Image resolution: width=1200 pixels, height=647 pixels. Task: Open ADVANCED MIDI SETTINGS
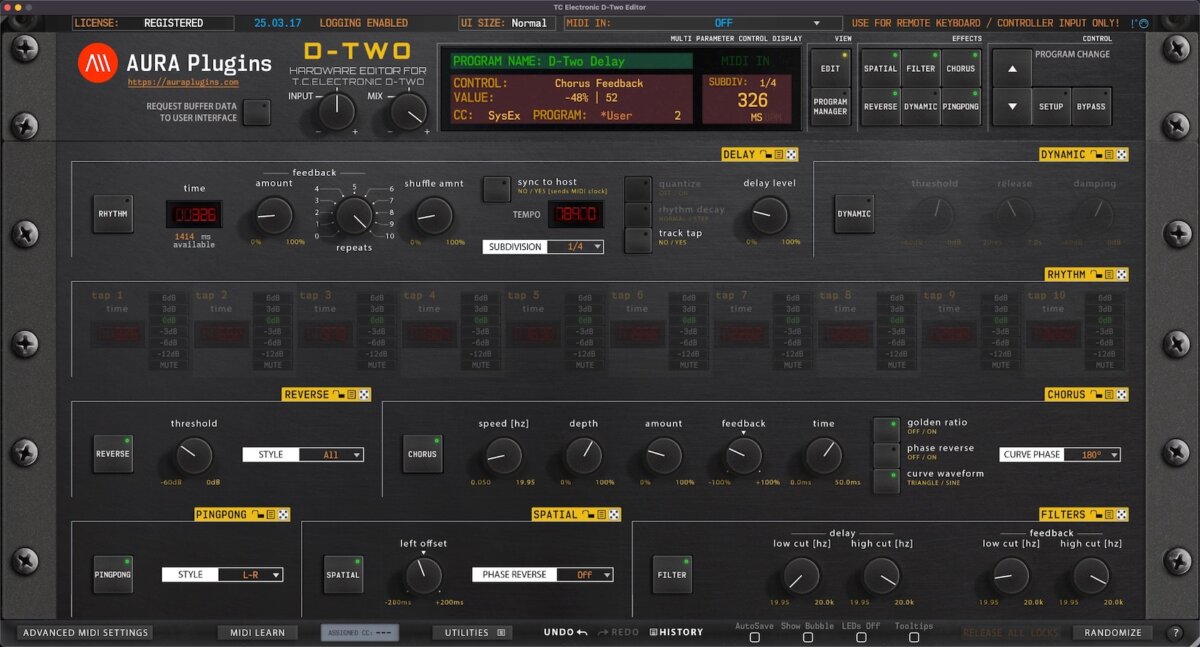[x=86, y=633]
